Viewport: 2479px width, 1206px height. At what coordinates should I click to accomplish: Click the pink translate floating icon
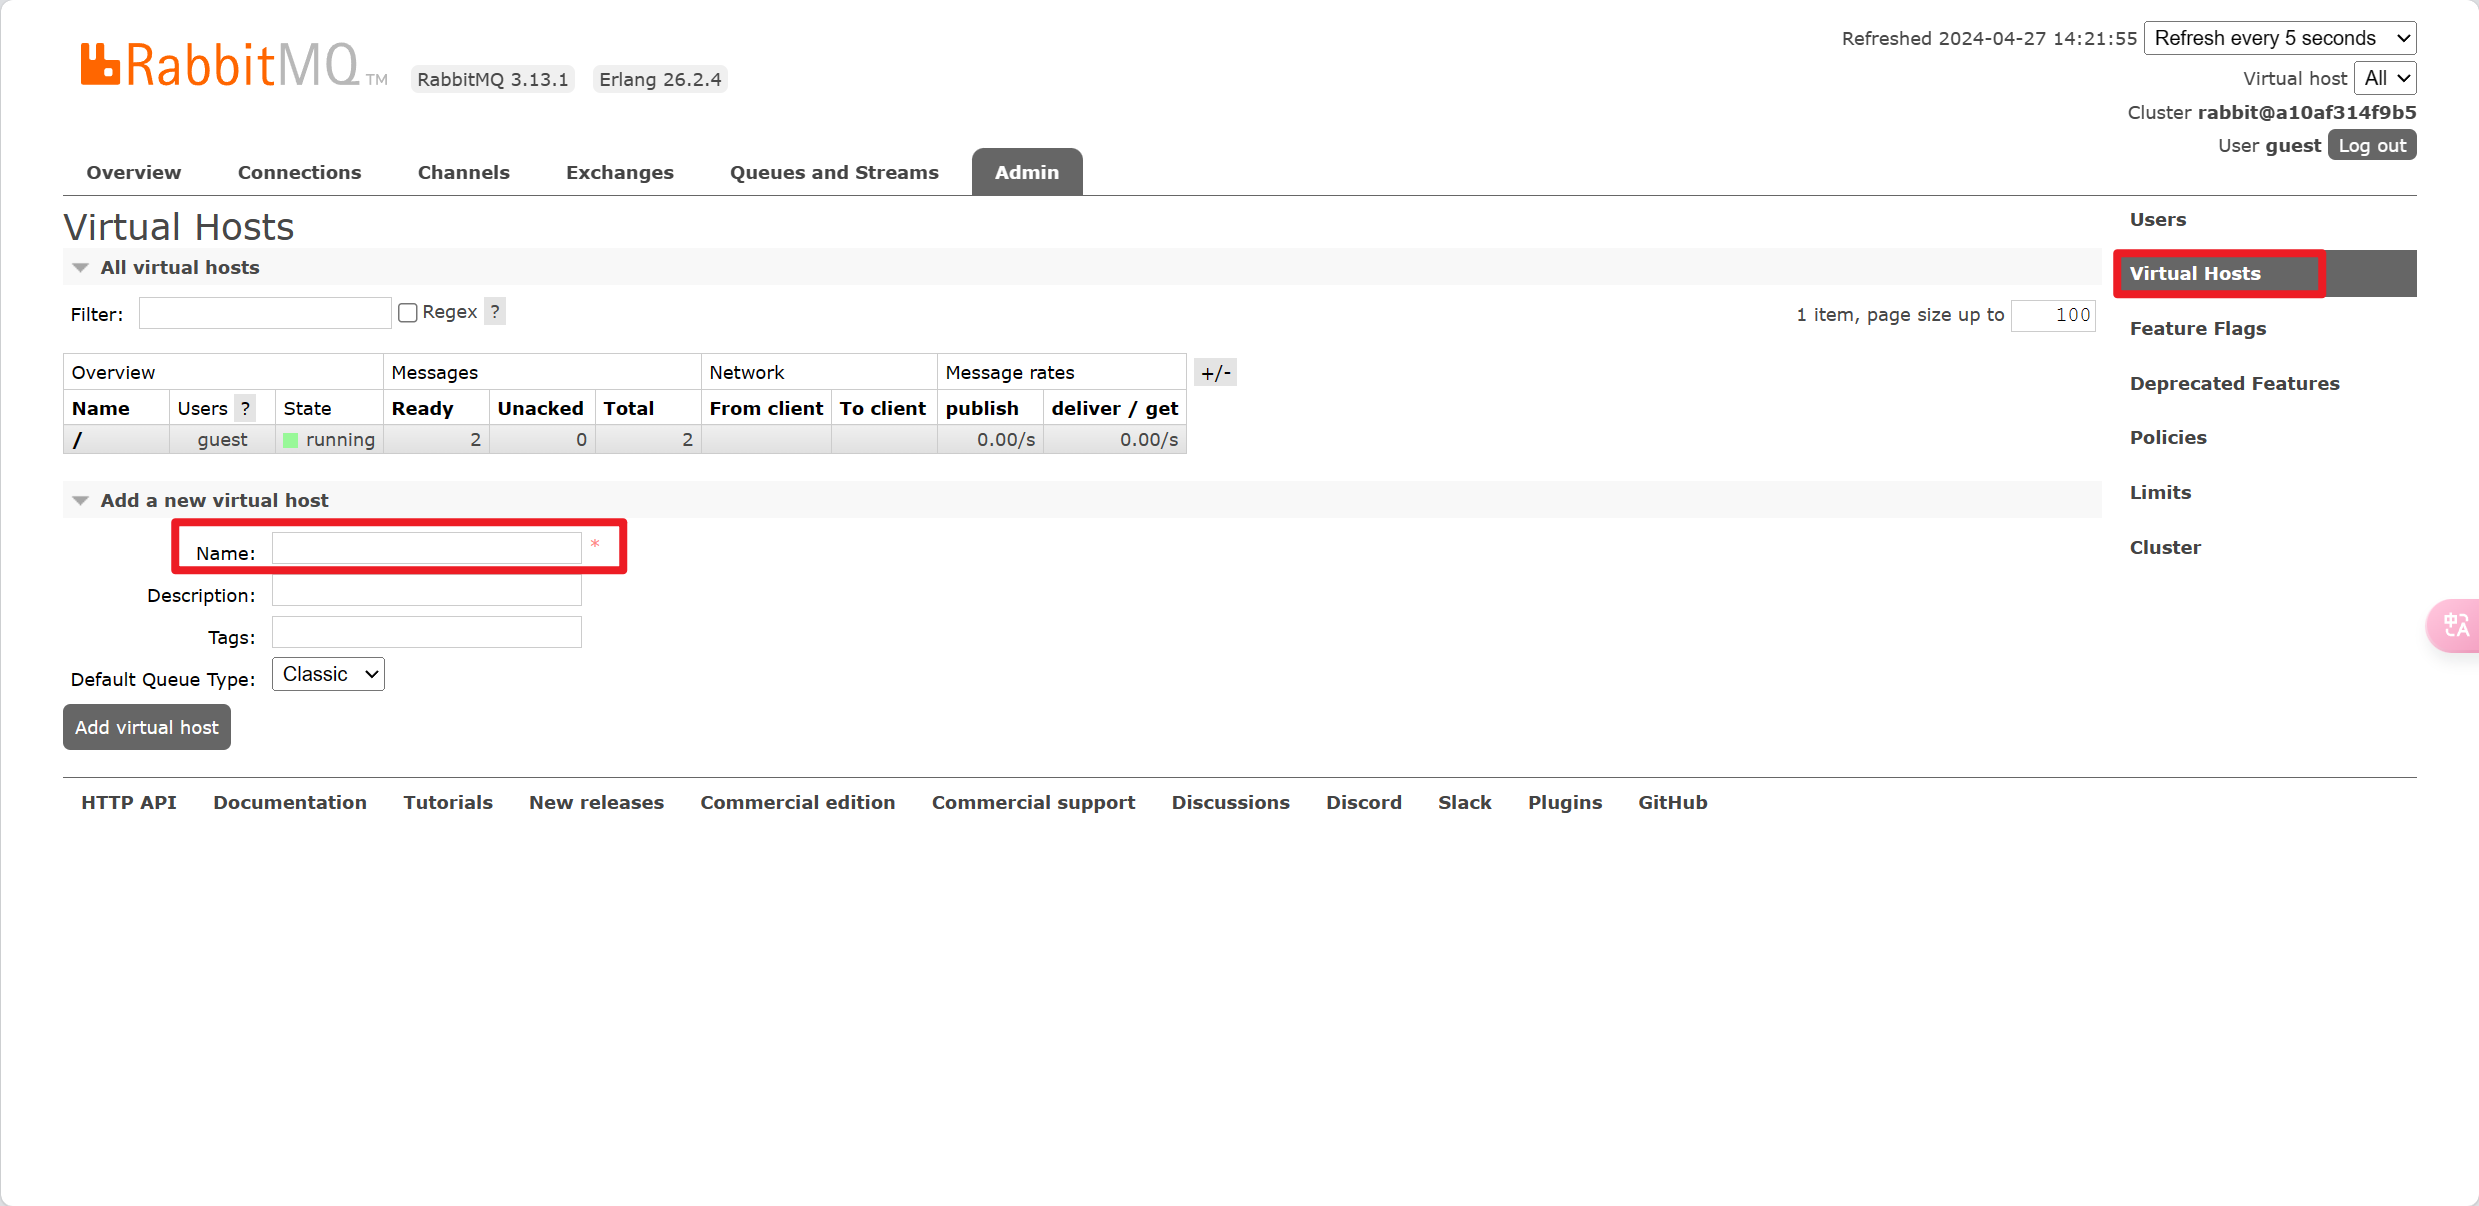click(2455, 626)
